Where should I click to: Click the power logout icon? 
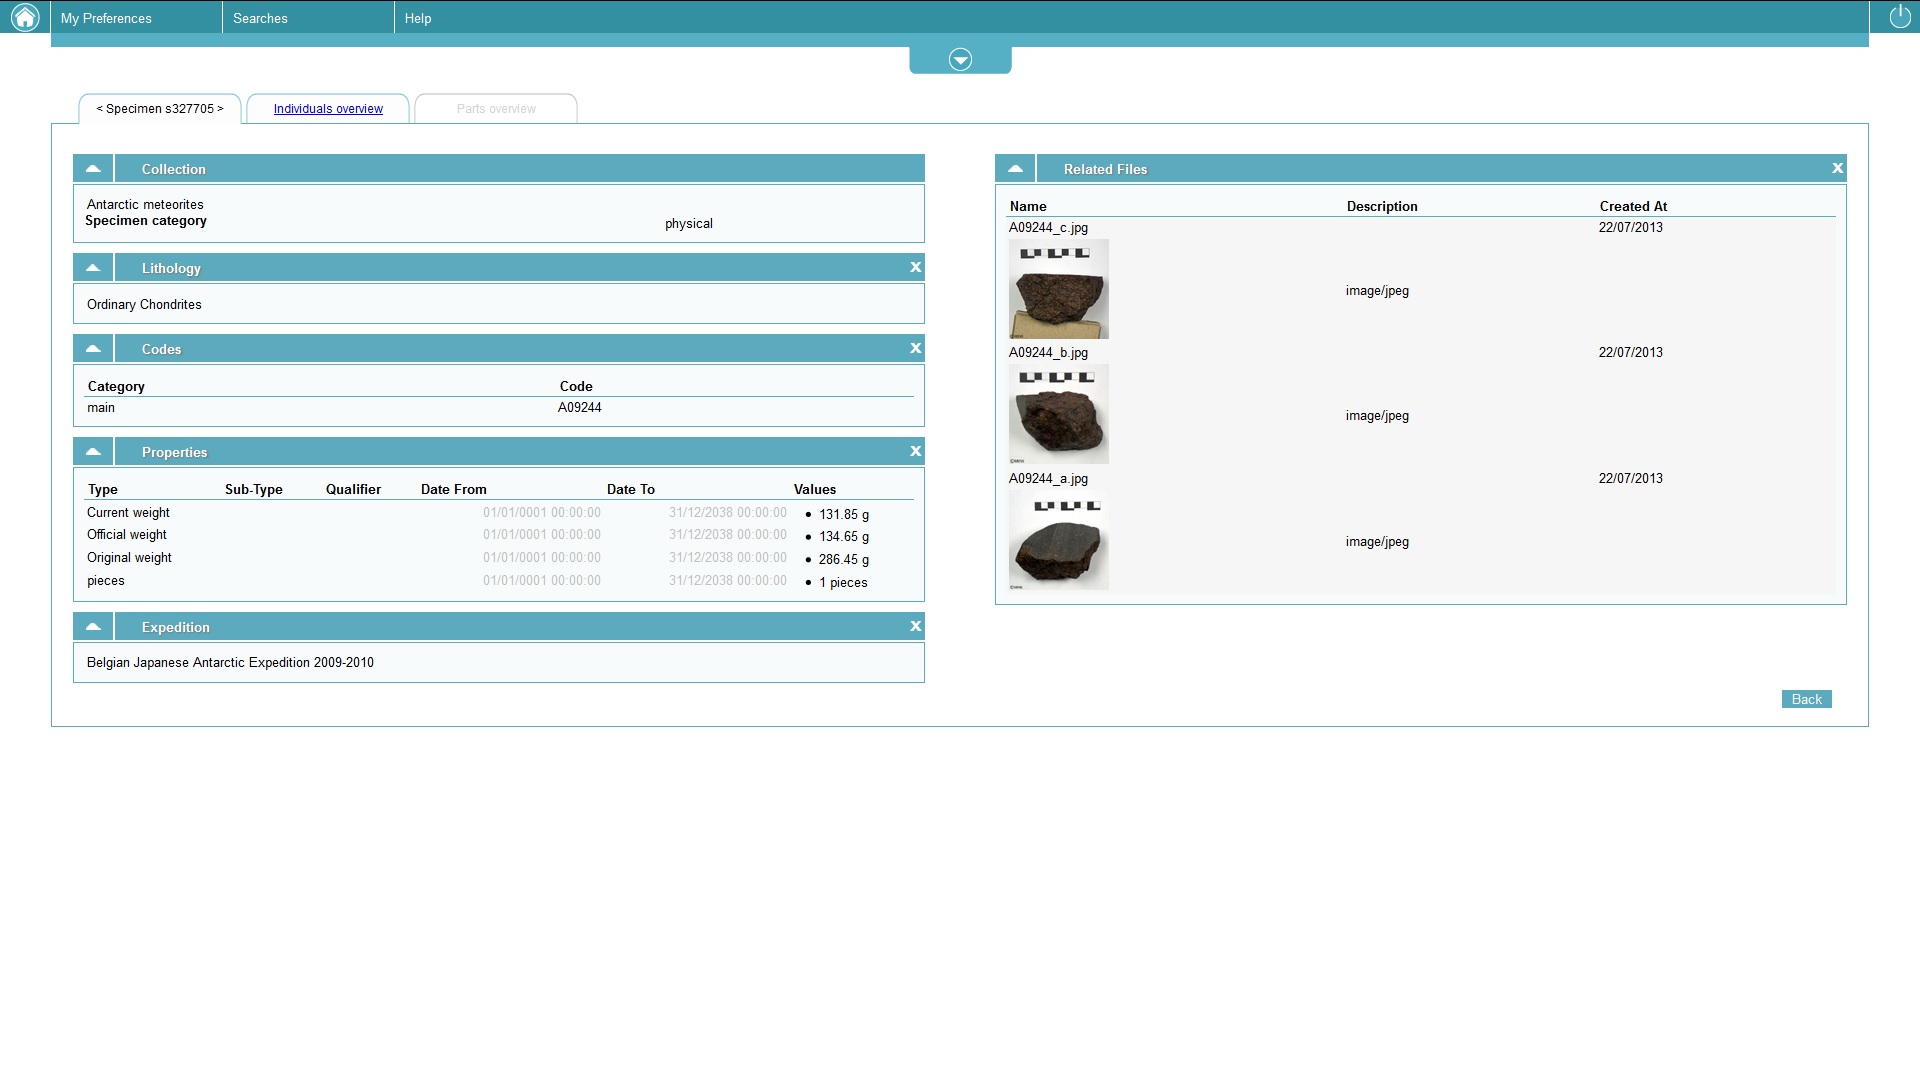[1899, 17]
